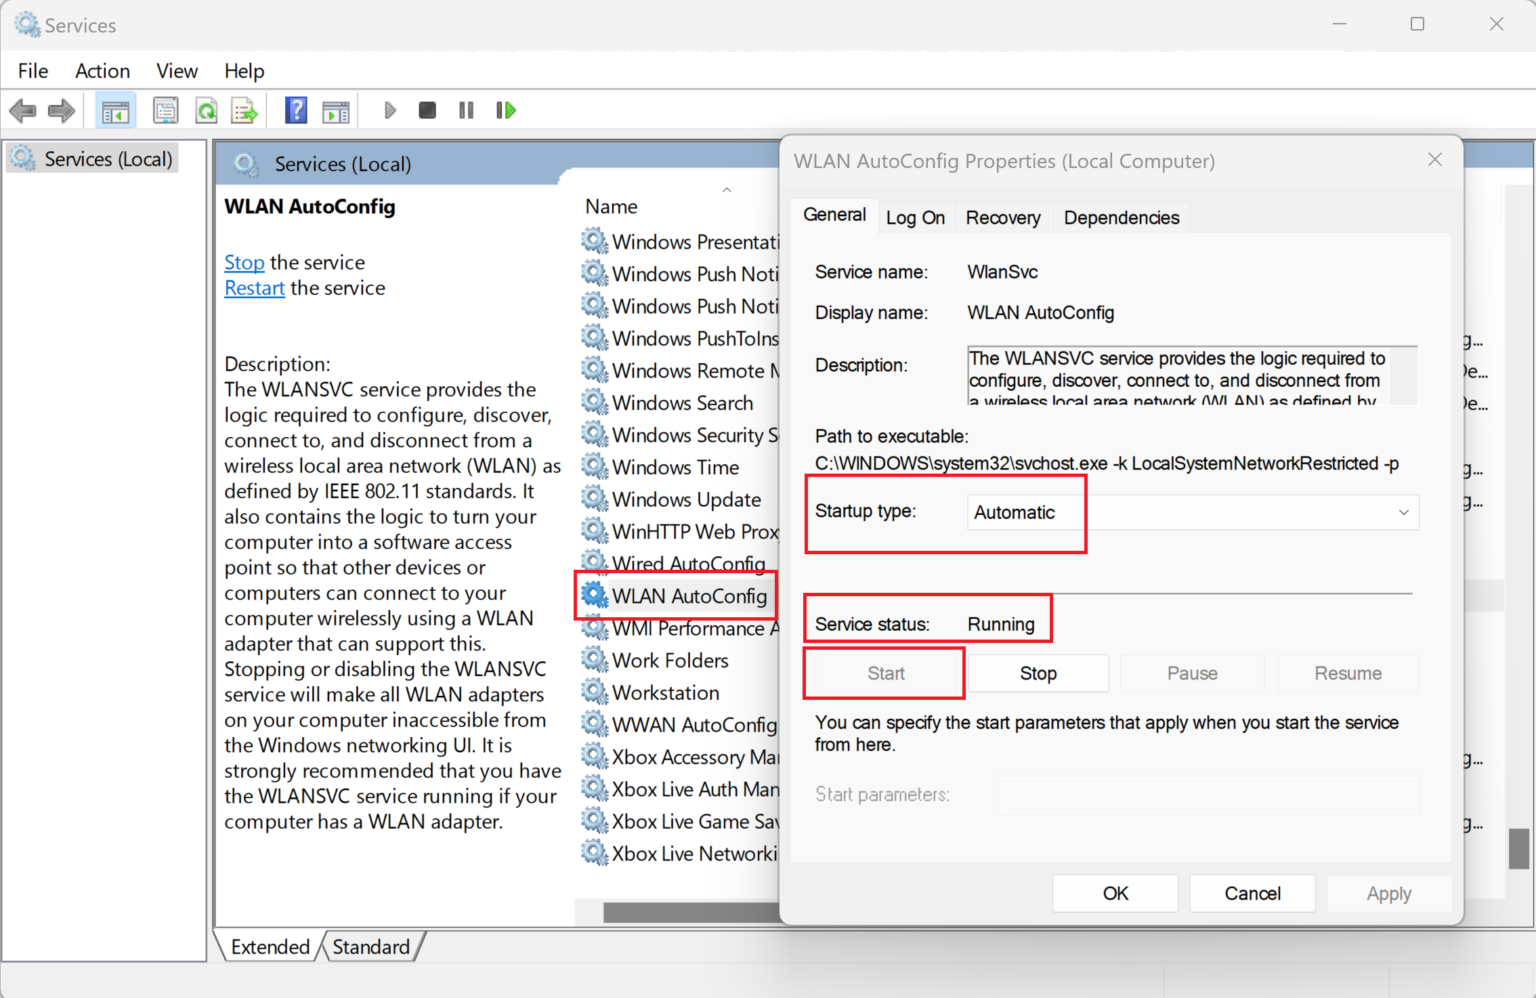1536x998 pixels.
Task: Sort the list by the Name column header
Action: click(x=612, y=207)
